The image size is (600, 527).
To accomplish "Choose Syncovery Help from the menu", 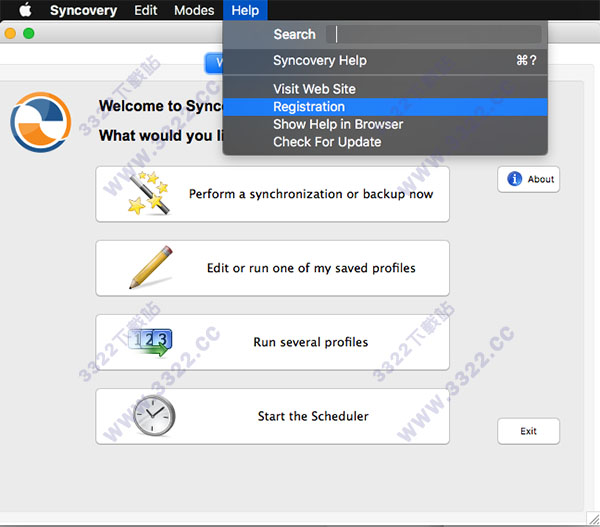I will pos(385,60).
